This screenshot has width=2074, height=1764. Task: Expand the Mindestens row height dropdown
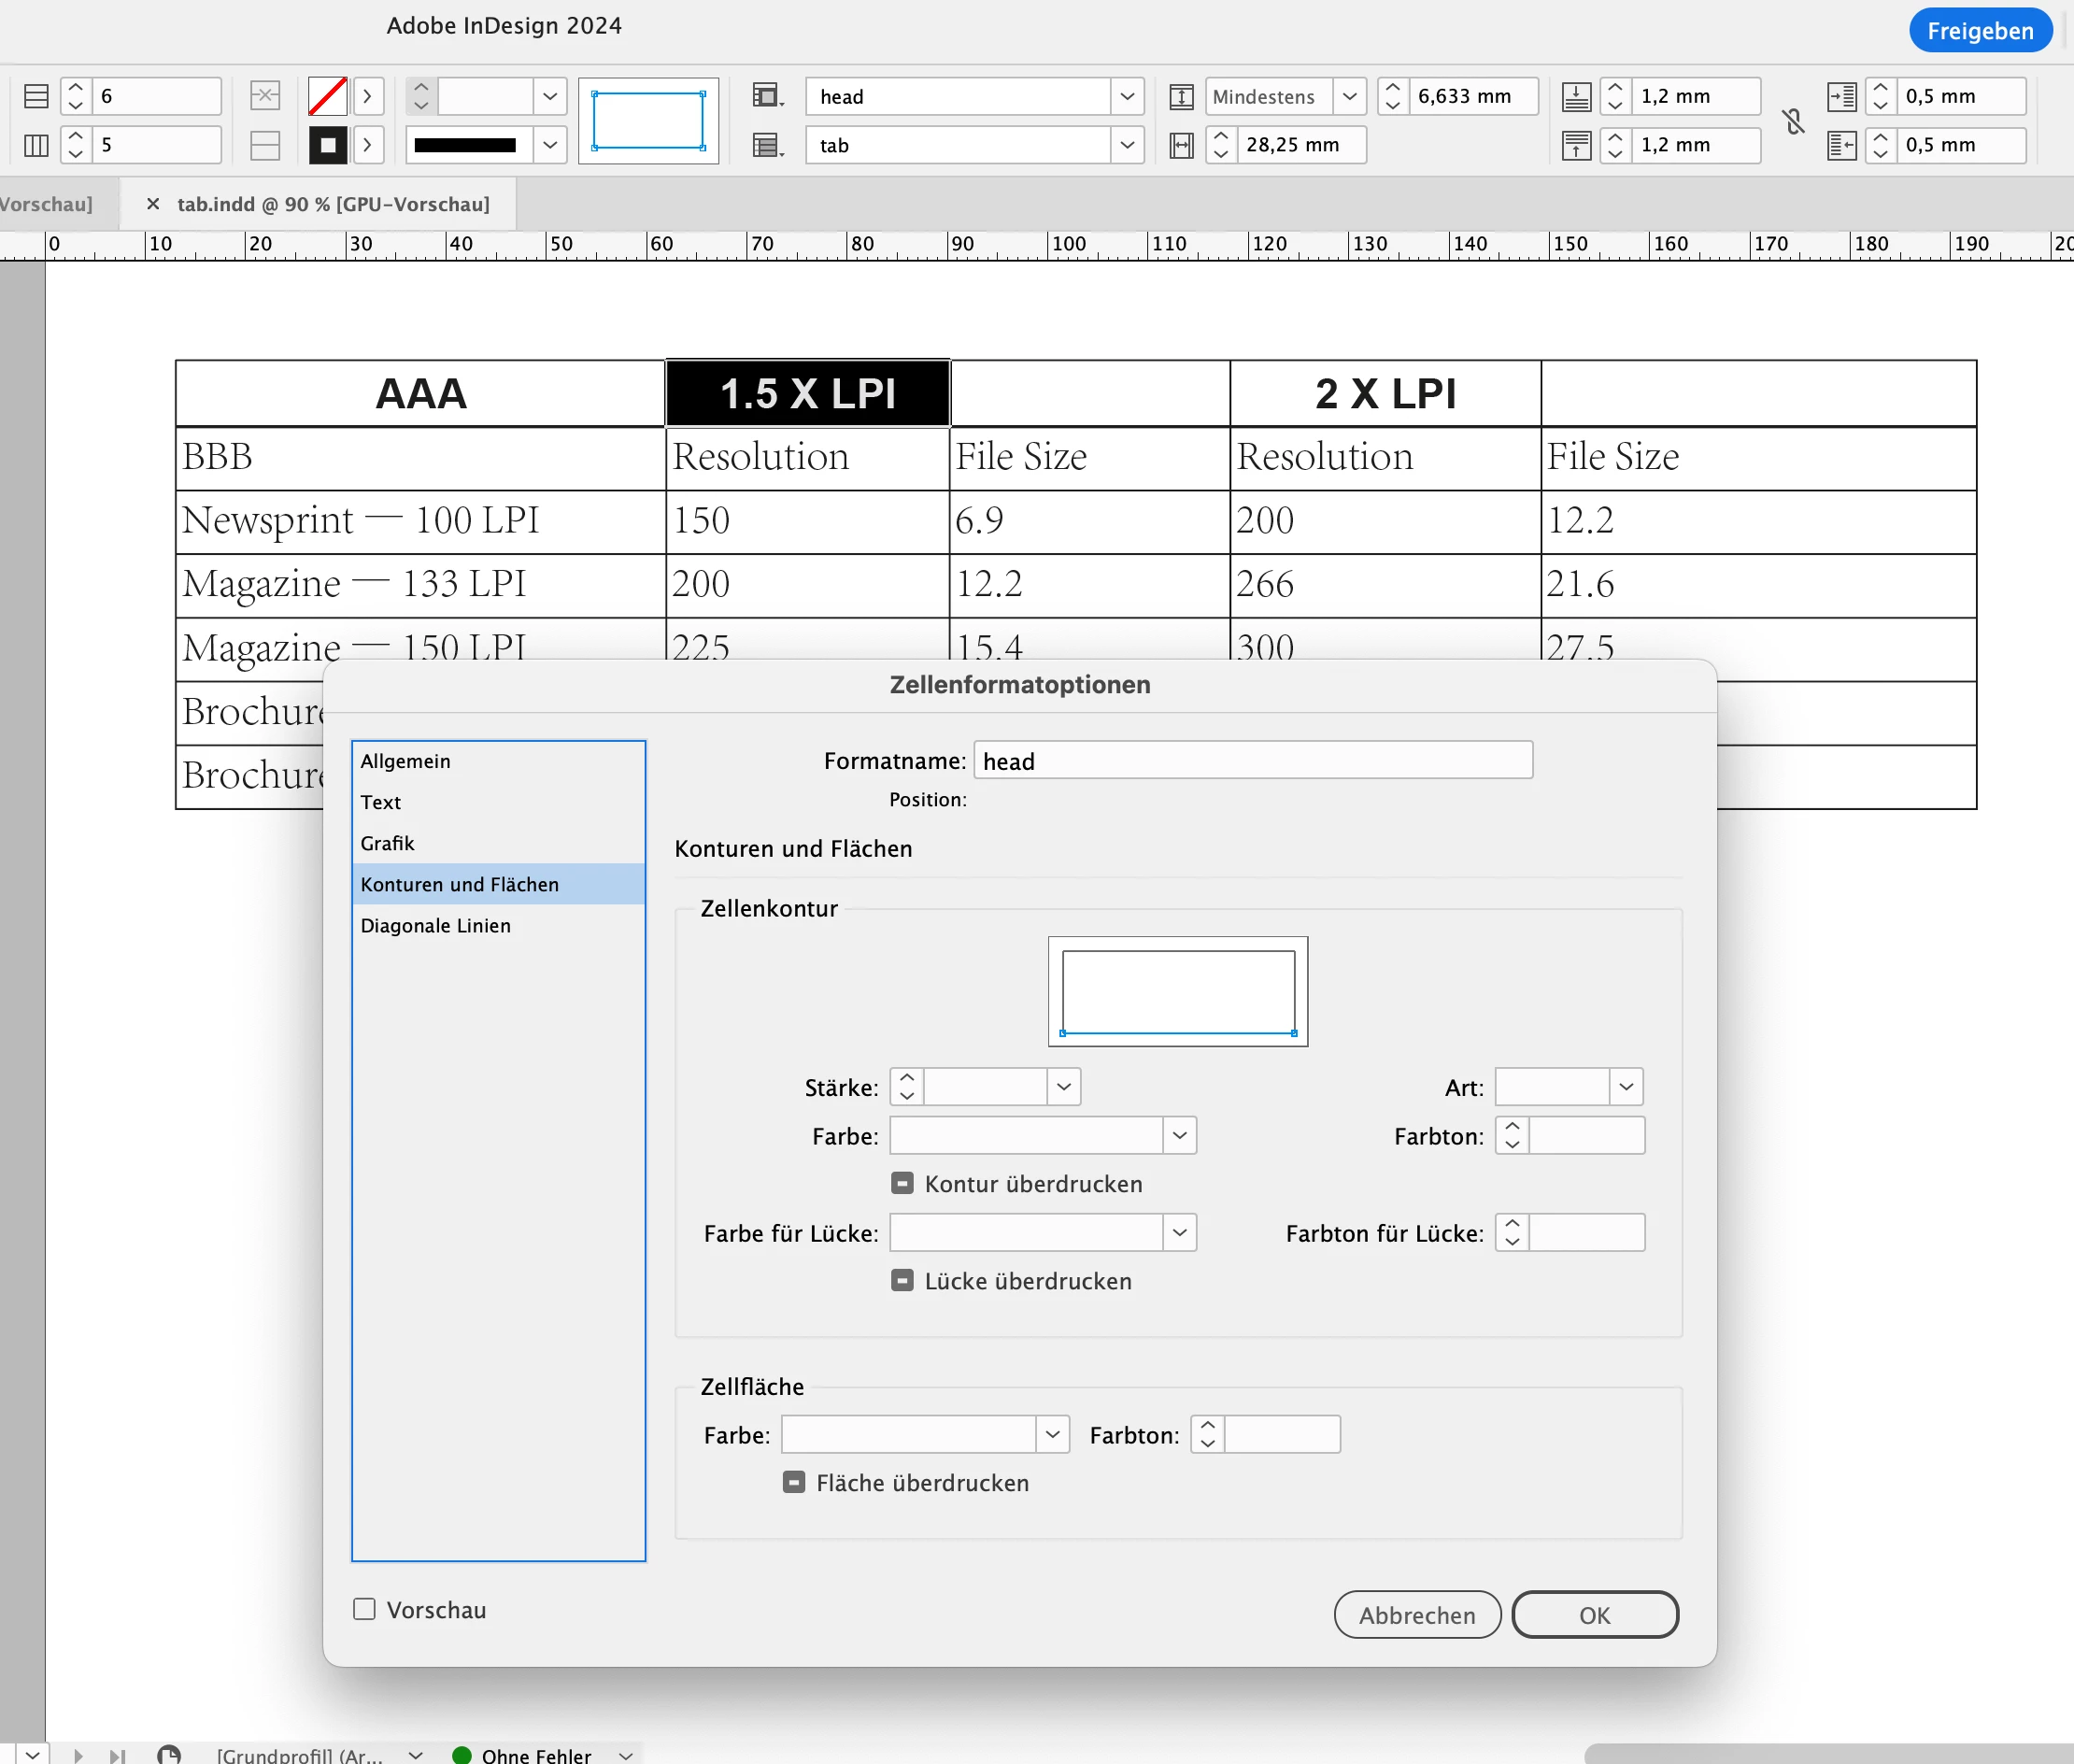pos(1349,96)
